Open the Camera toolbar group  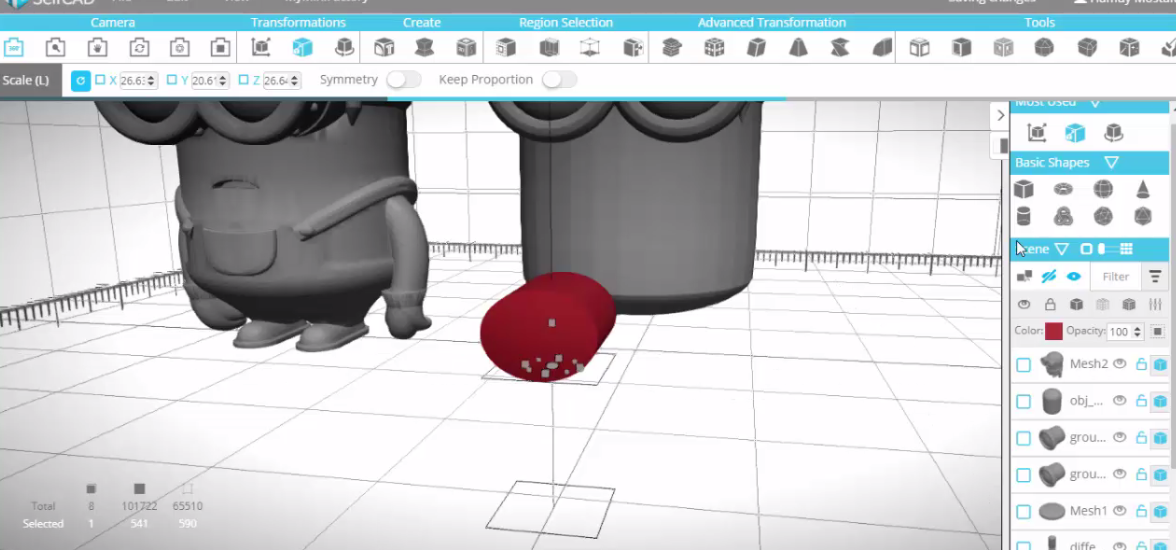(112, 23)
